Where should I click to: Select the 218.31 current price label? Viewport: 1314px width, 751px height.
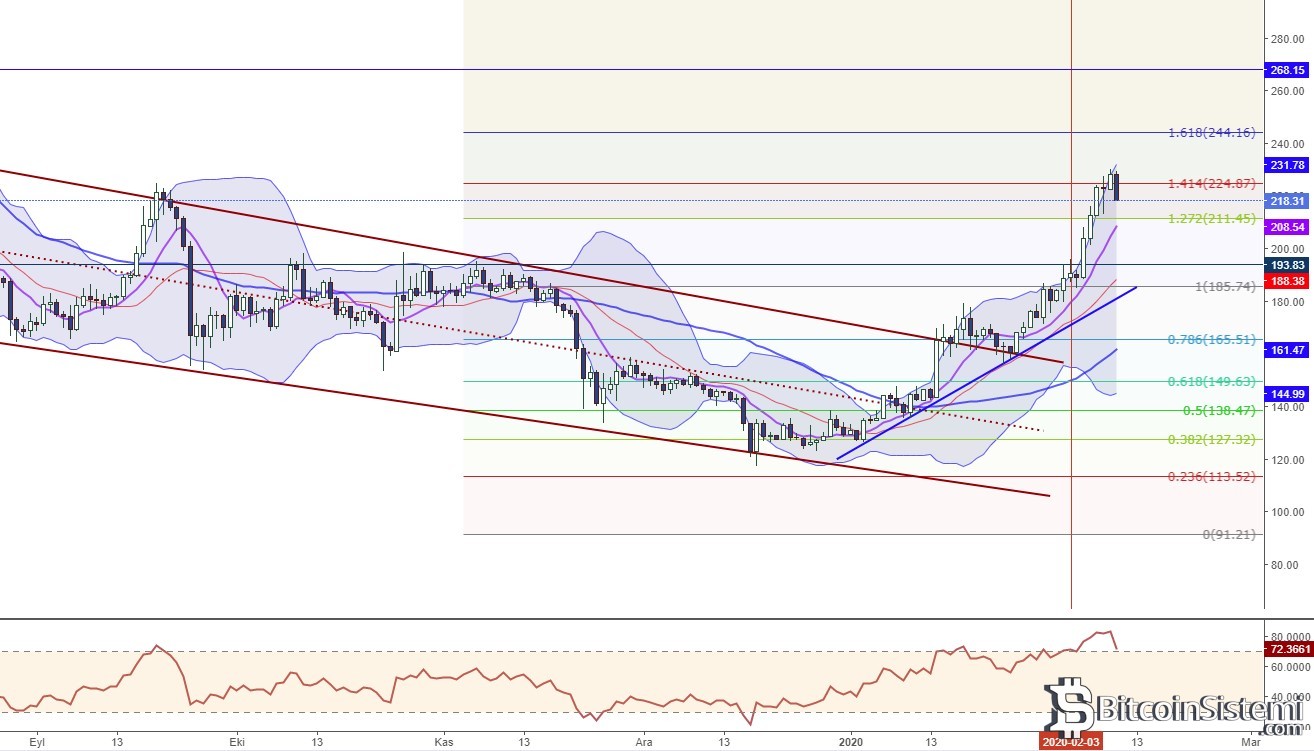(1286, 201)
